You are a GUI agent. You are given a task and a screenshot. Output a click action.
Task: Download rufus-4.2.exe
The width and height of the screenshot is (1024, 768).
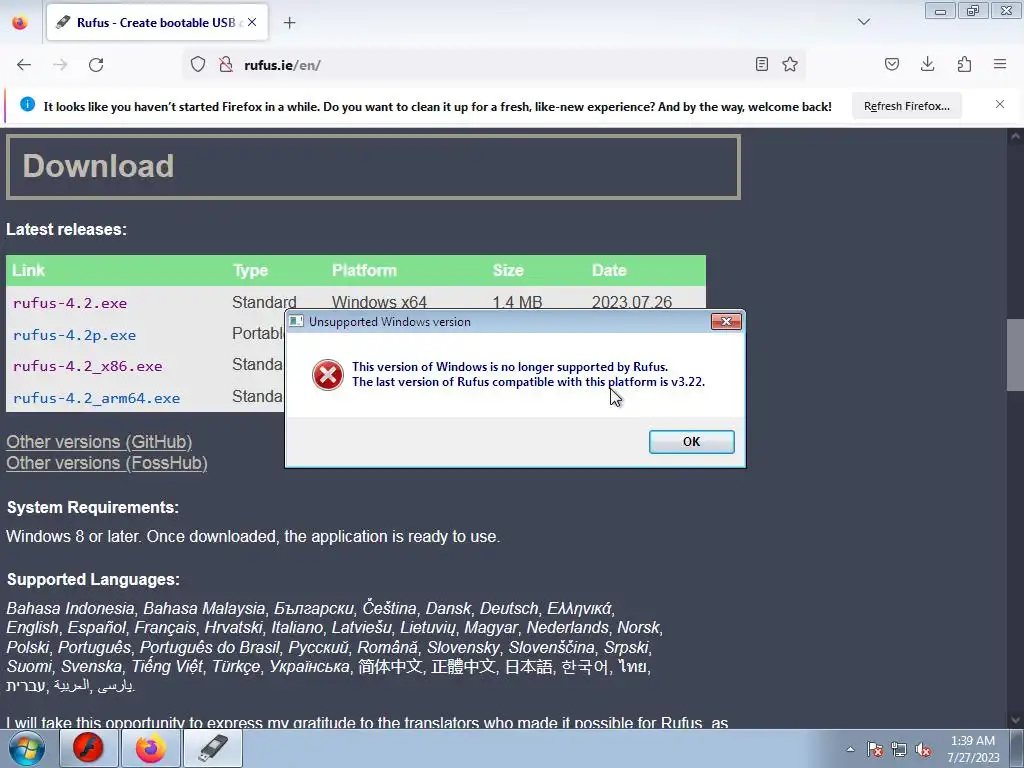click(70, 303)
